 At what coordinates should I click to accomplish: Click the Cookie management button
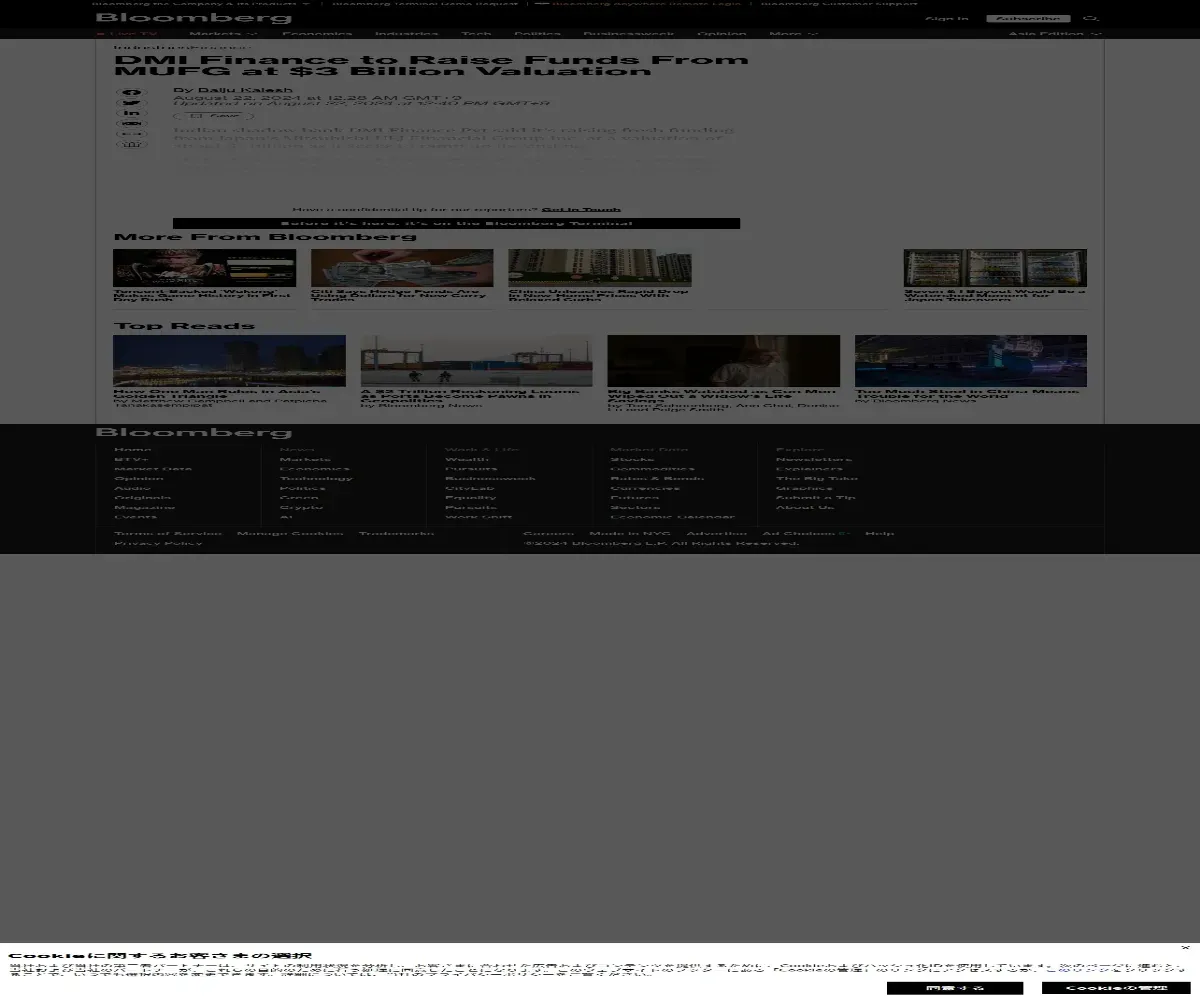coord(1116,988)
